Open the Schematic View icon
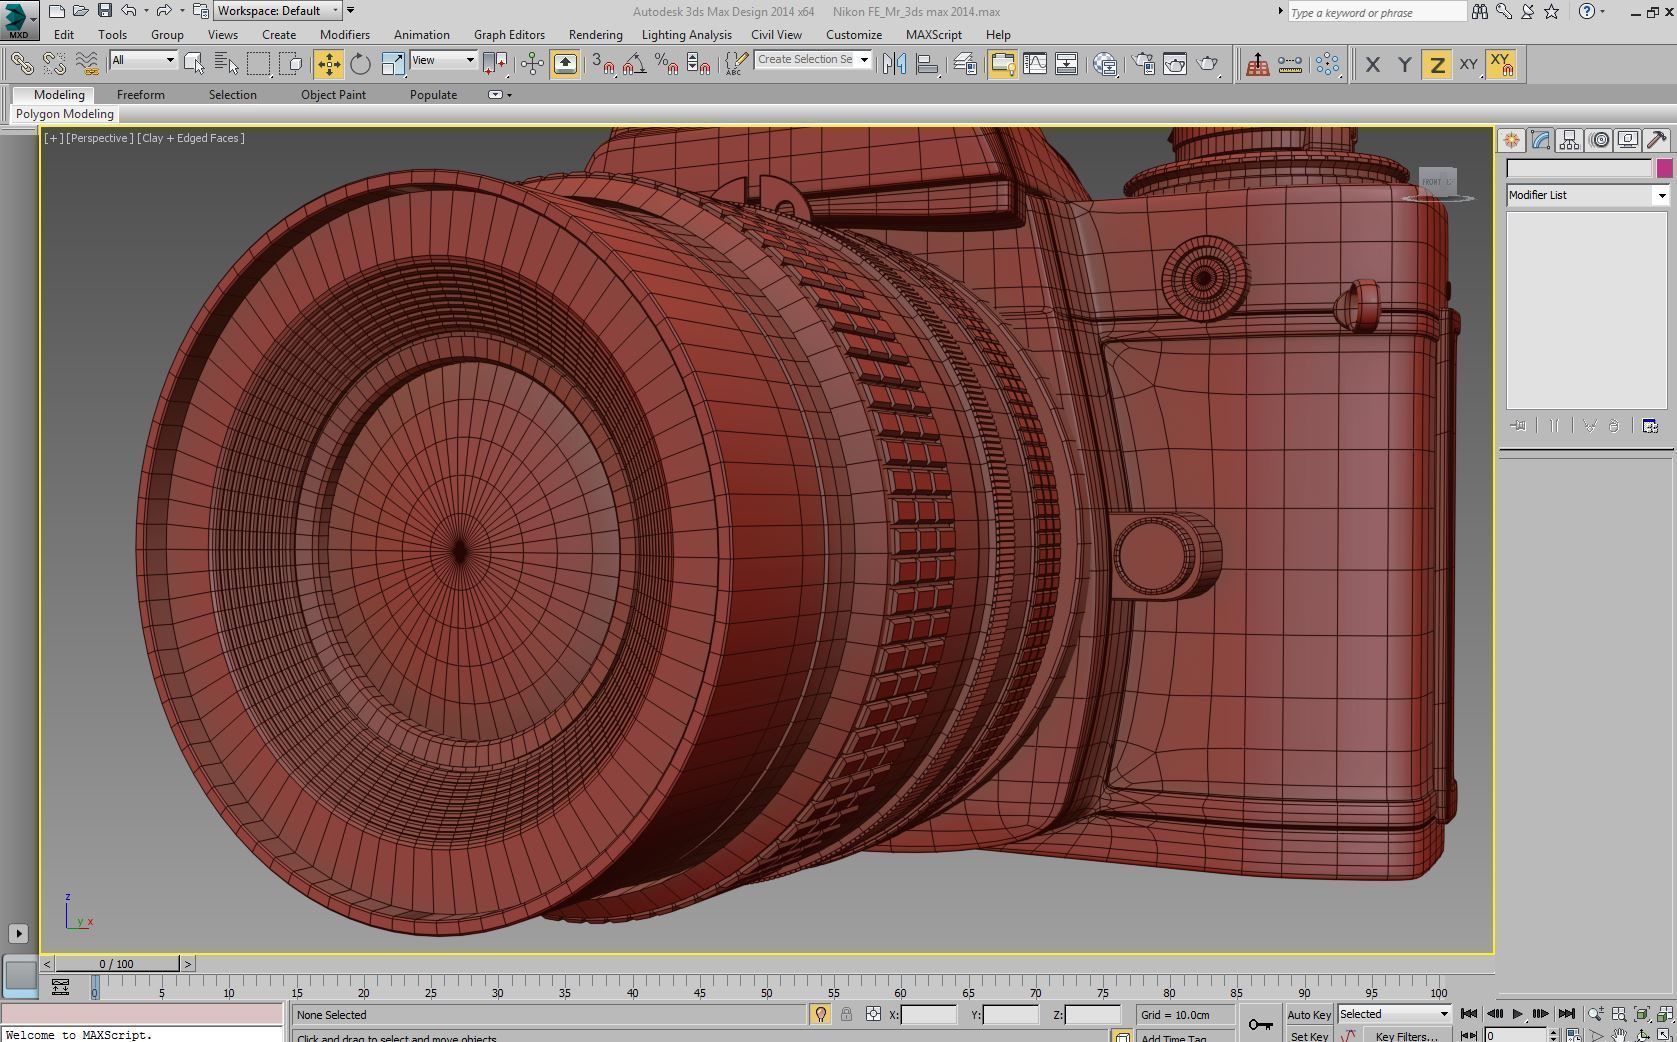The image size is (1677, 1042). (x=1067, y=64)
